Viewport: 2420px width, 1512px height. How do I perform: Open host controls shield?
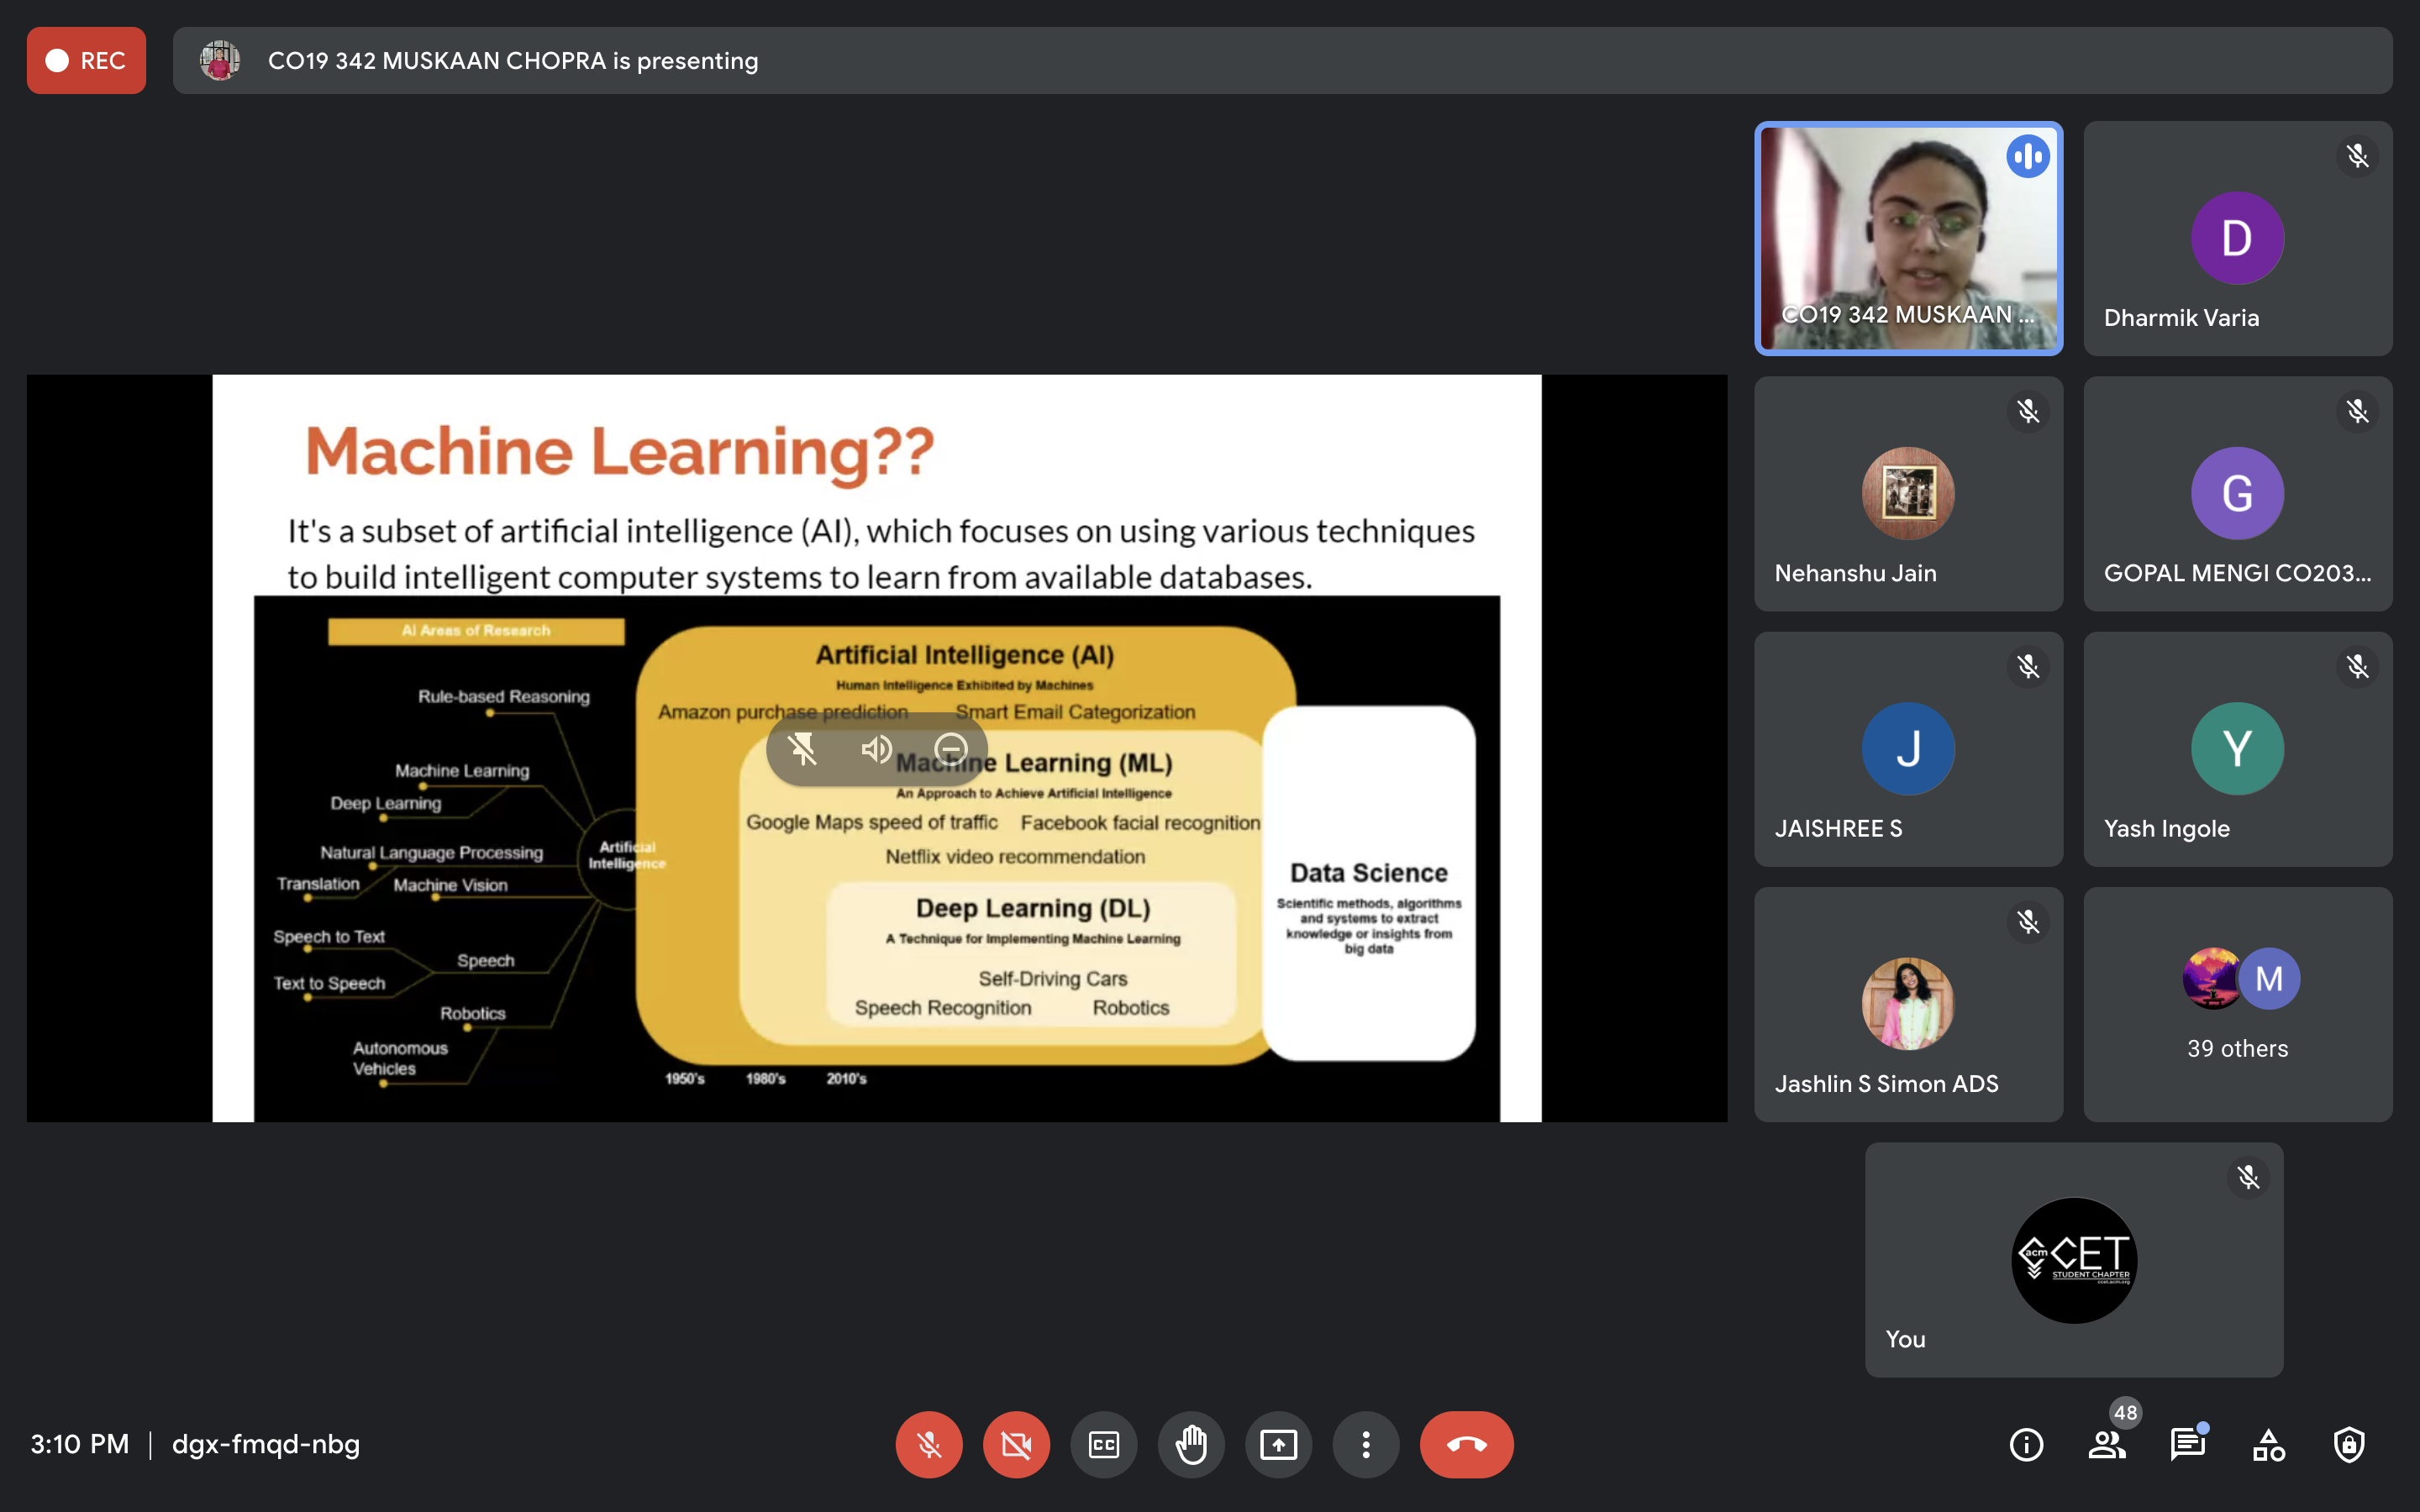[2349, 1444]
